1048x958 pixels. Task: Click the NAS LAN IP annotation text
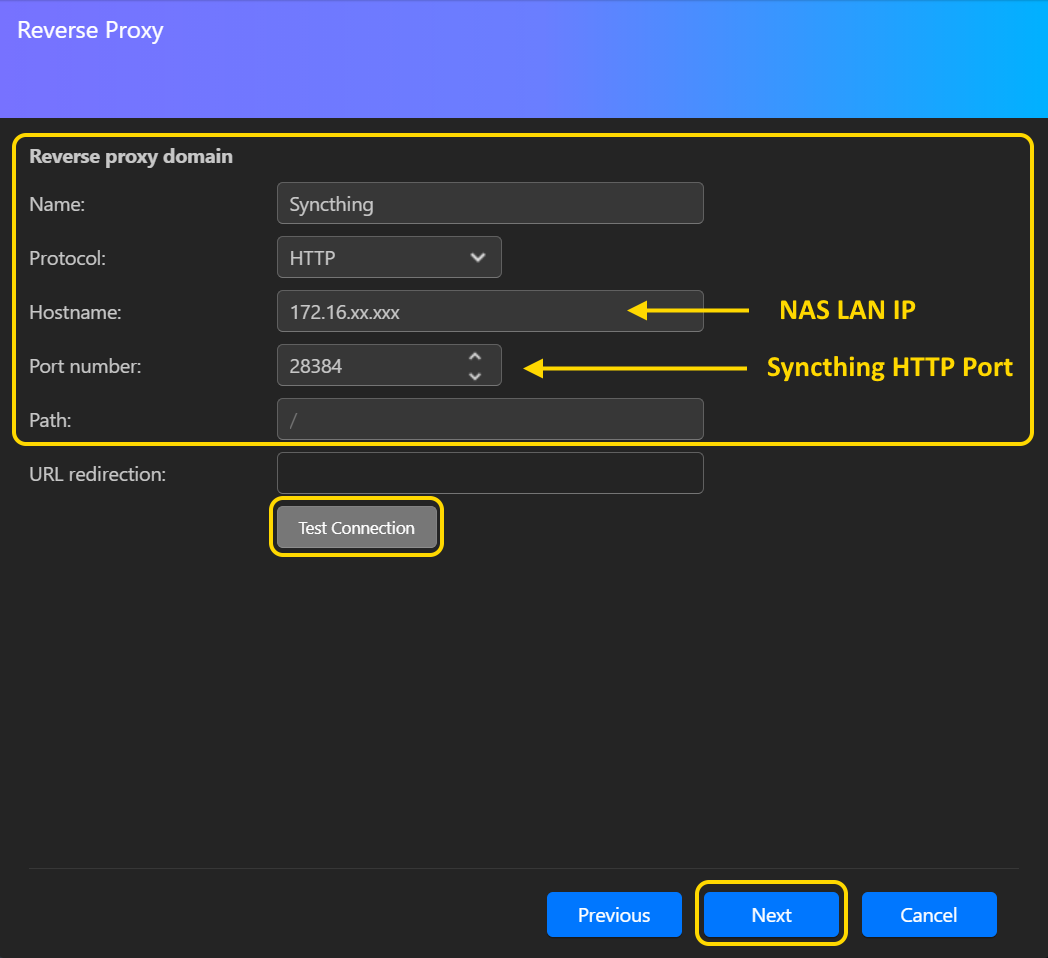click(x=847, y=310)
